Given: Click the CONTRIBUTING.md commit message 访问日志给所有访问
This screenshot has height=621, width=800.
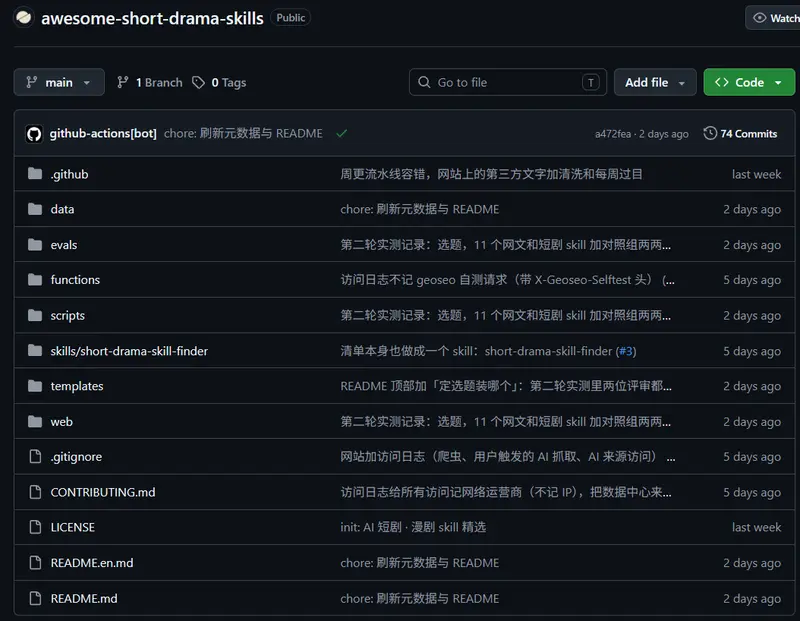Looking at the screenshot, I should coord(506,492).
